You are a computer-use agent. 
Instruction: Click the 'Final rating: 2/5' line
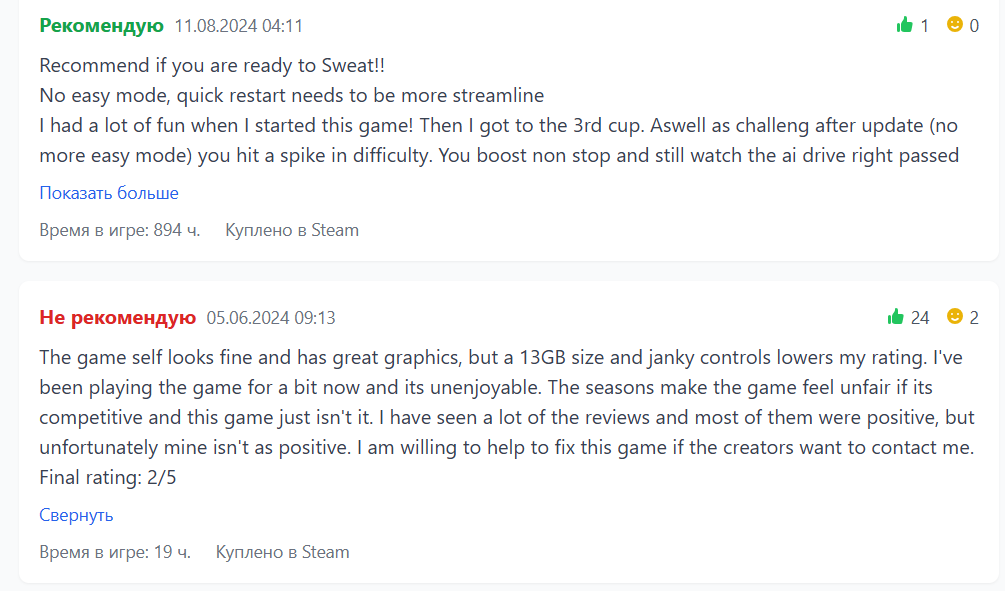pyautogui.click(x=108, y=477)
